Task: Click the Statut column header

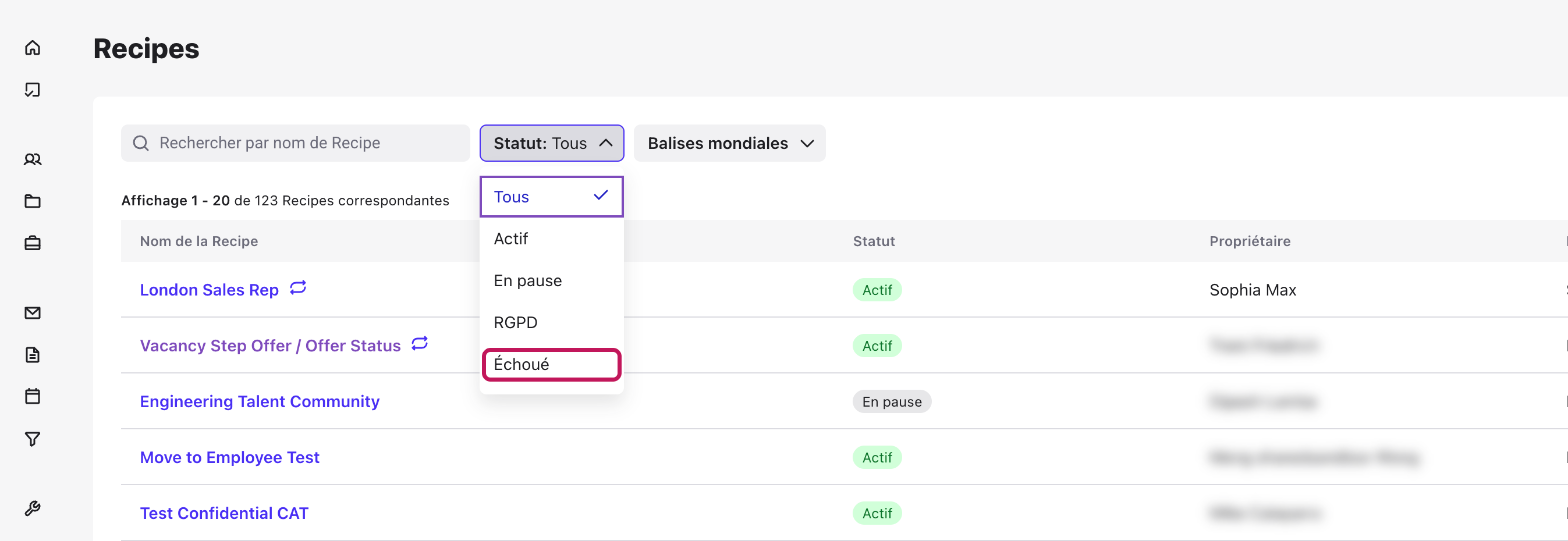Action: [874, 241]
